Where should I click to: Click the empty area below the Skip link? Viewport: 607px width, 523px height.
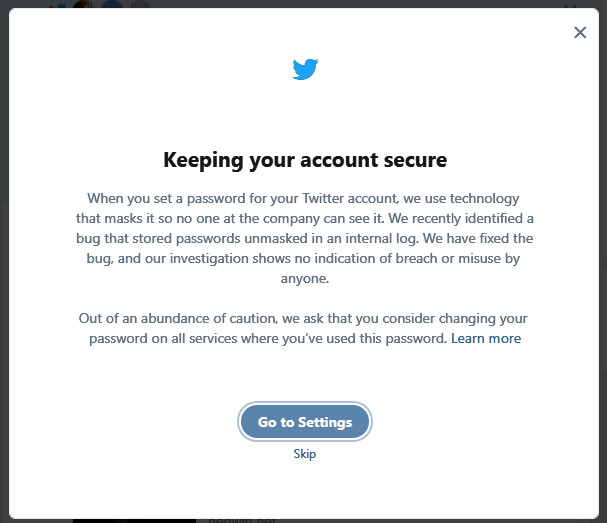[x=305, y=490]
